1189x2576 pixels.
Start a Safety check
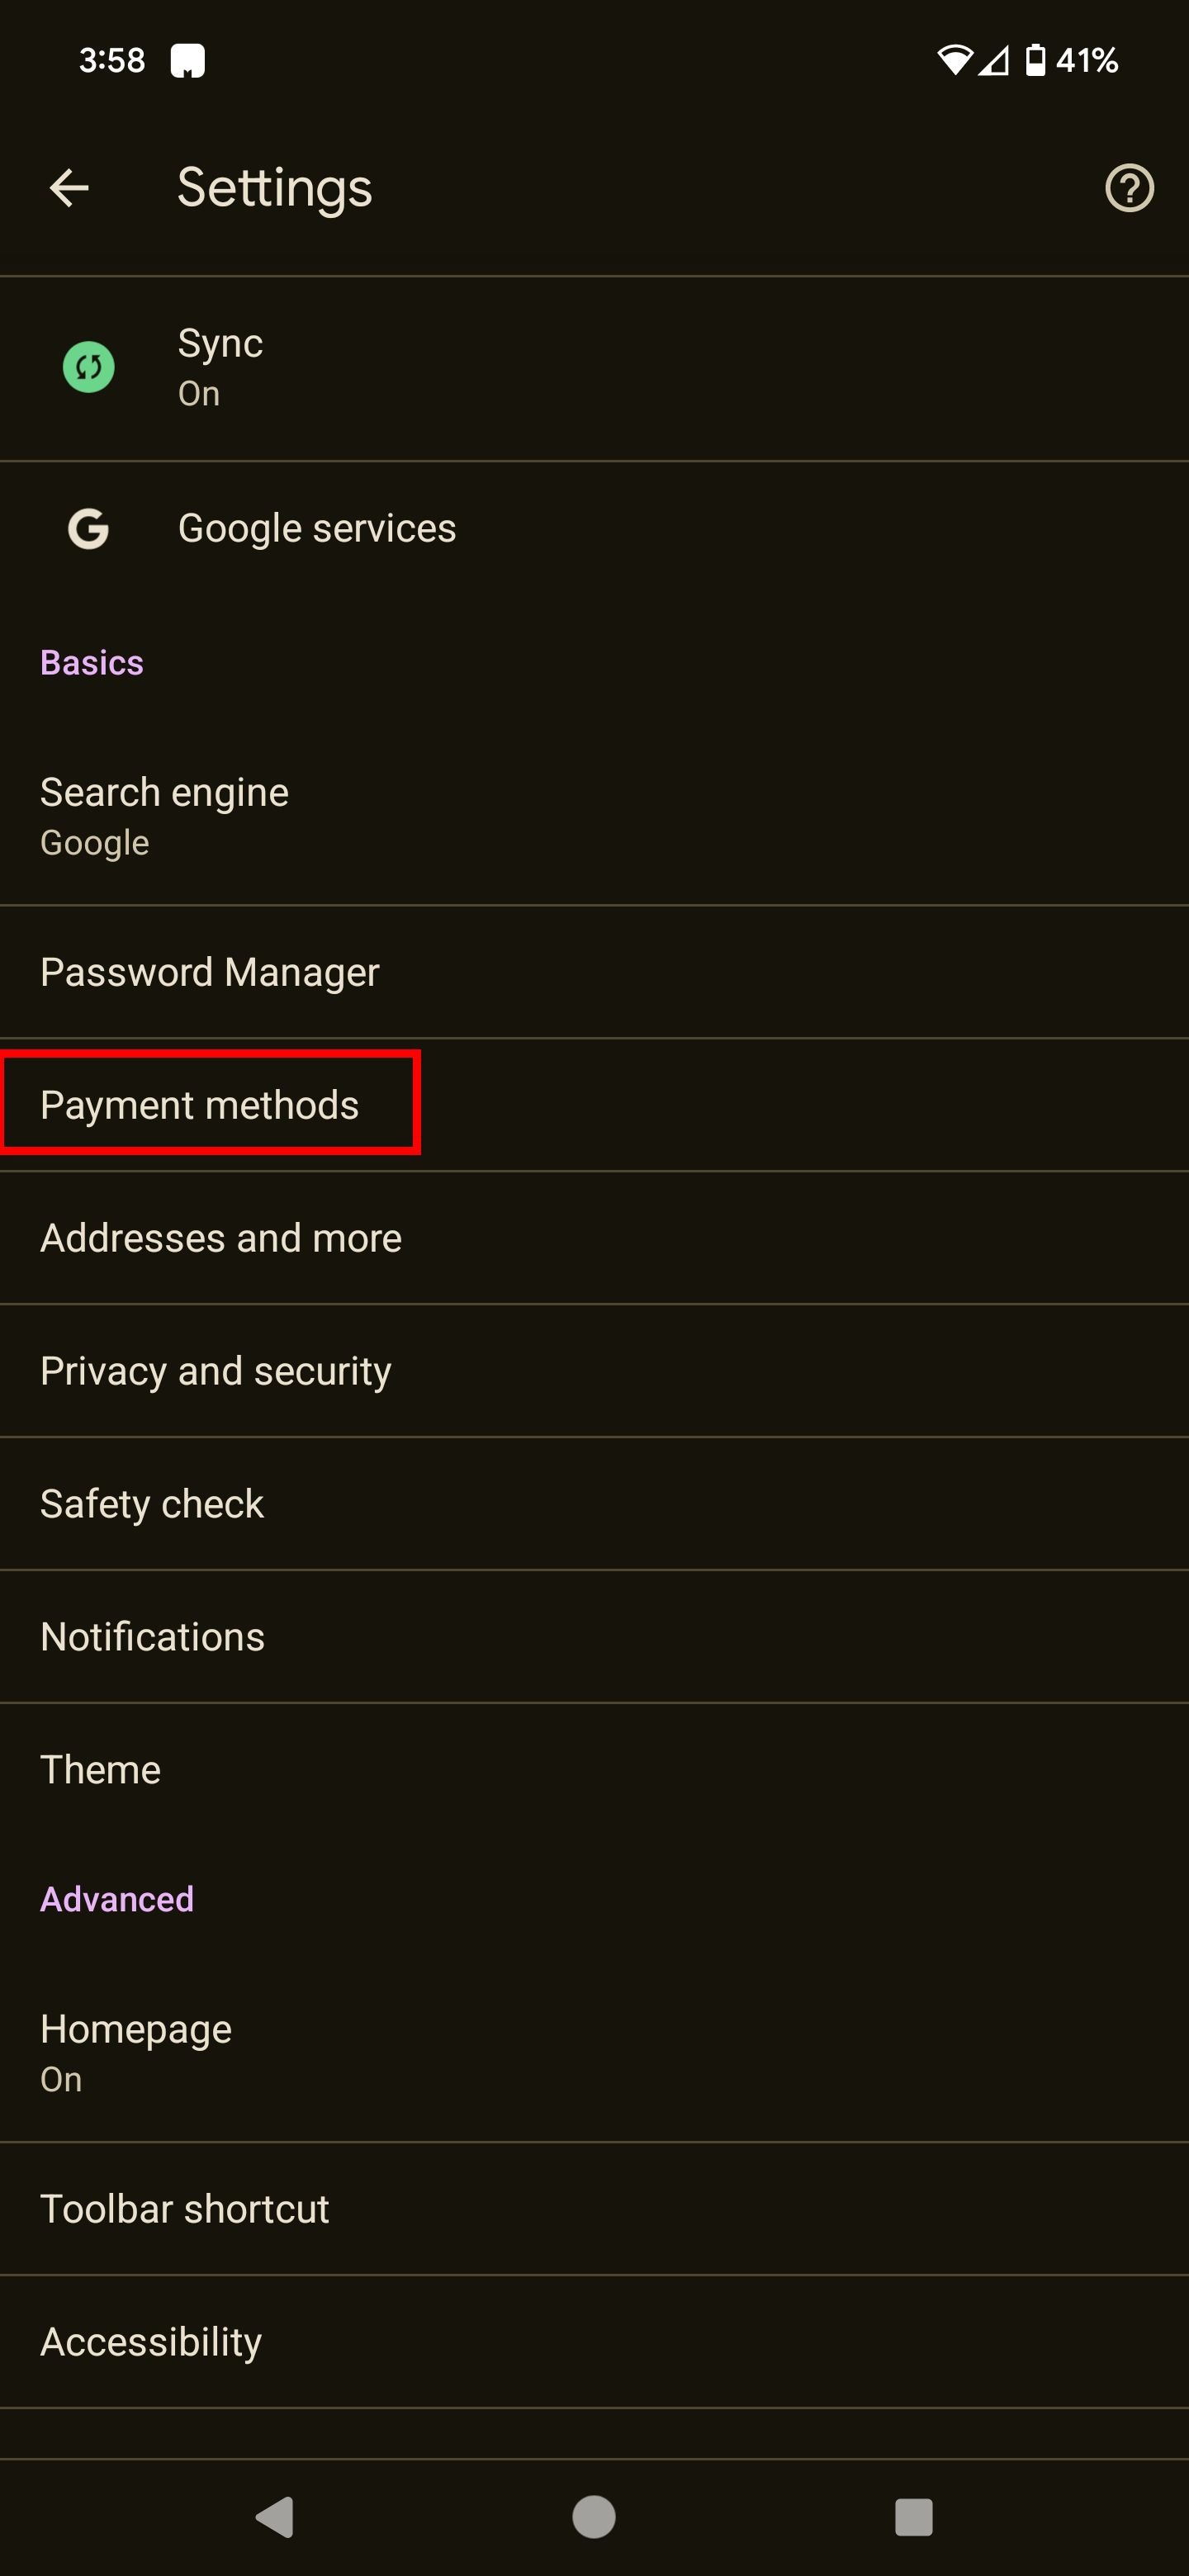(x=152, y=1503)
